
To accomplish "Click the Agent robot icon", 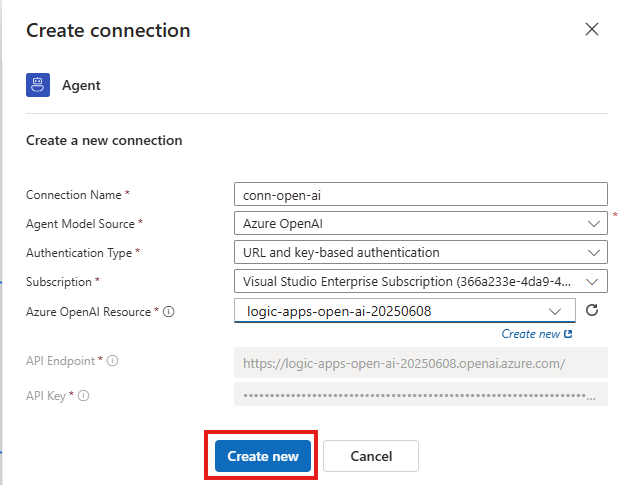I will click(38, 85).
